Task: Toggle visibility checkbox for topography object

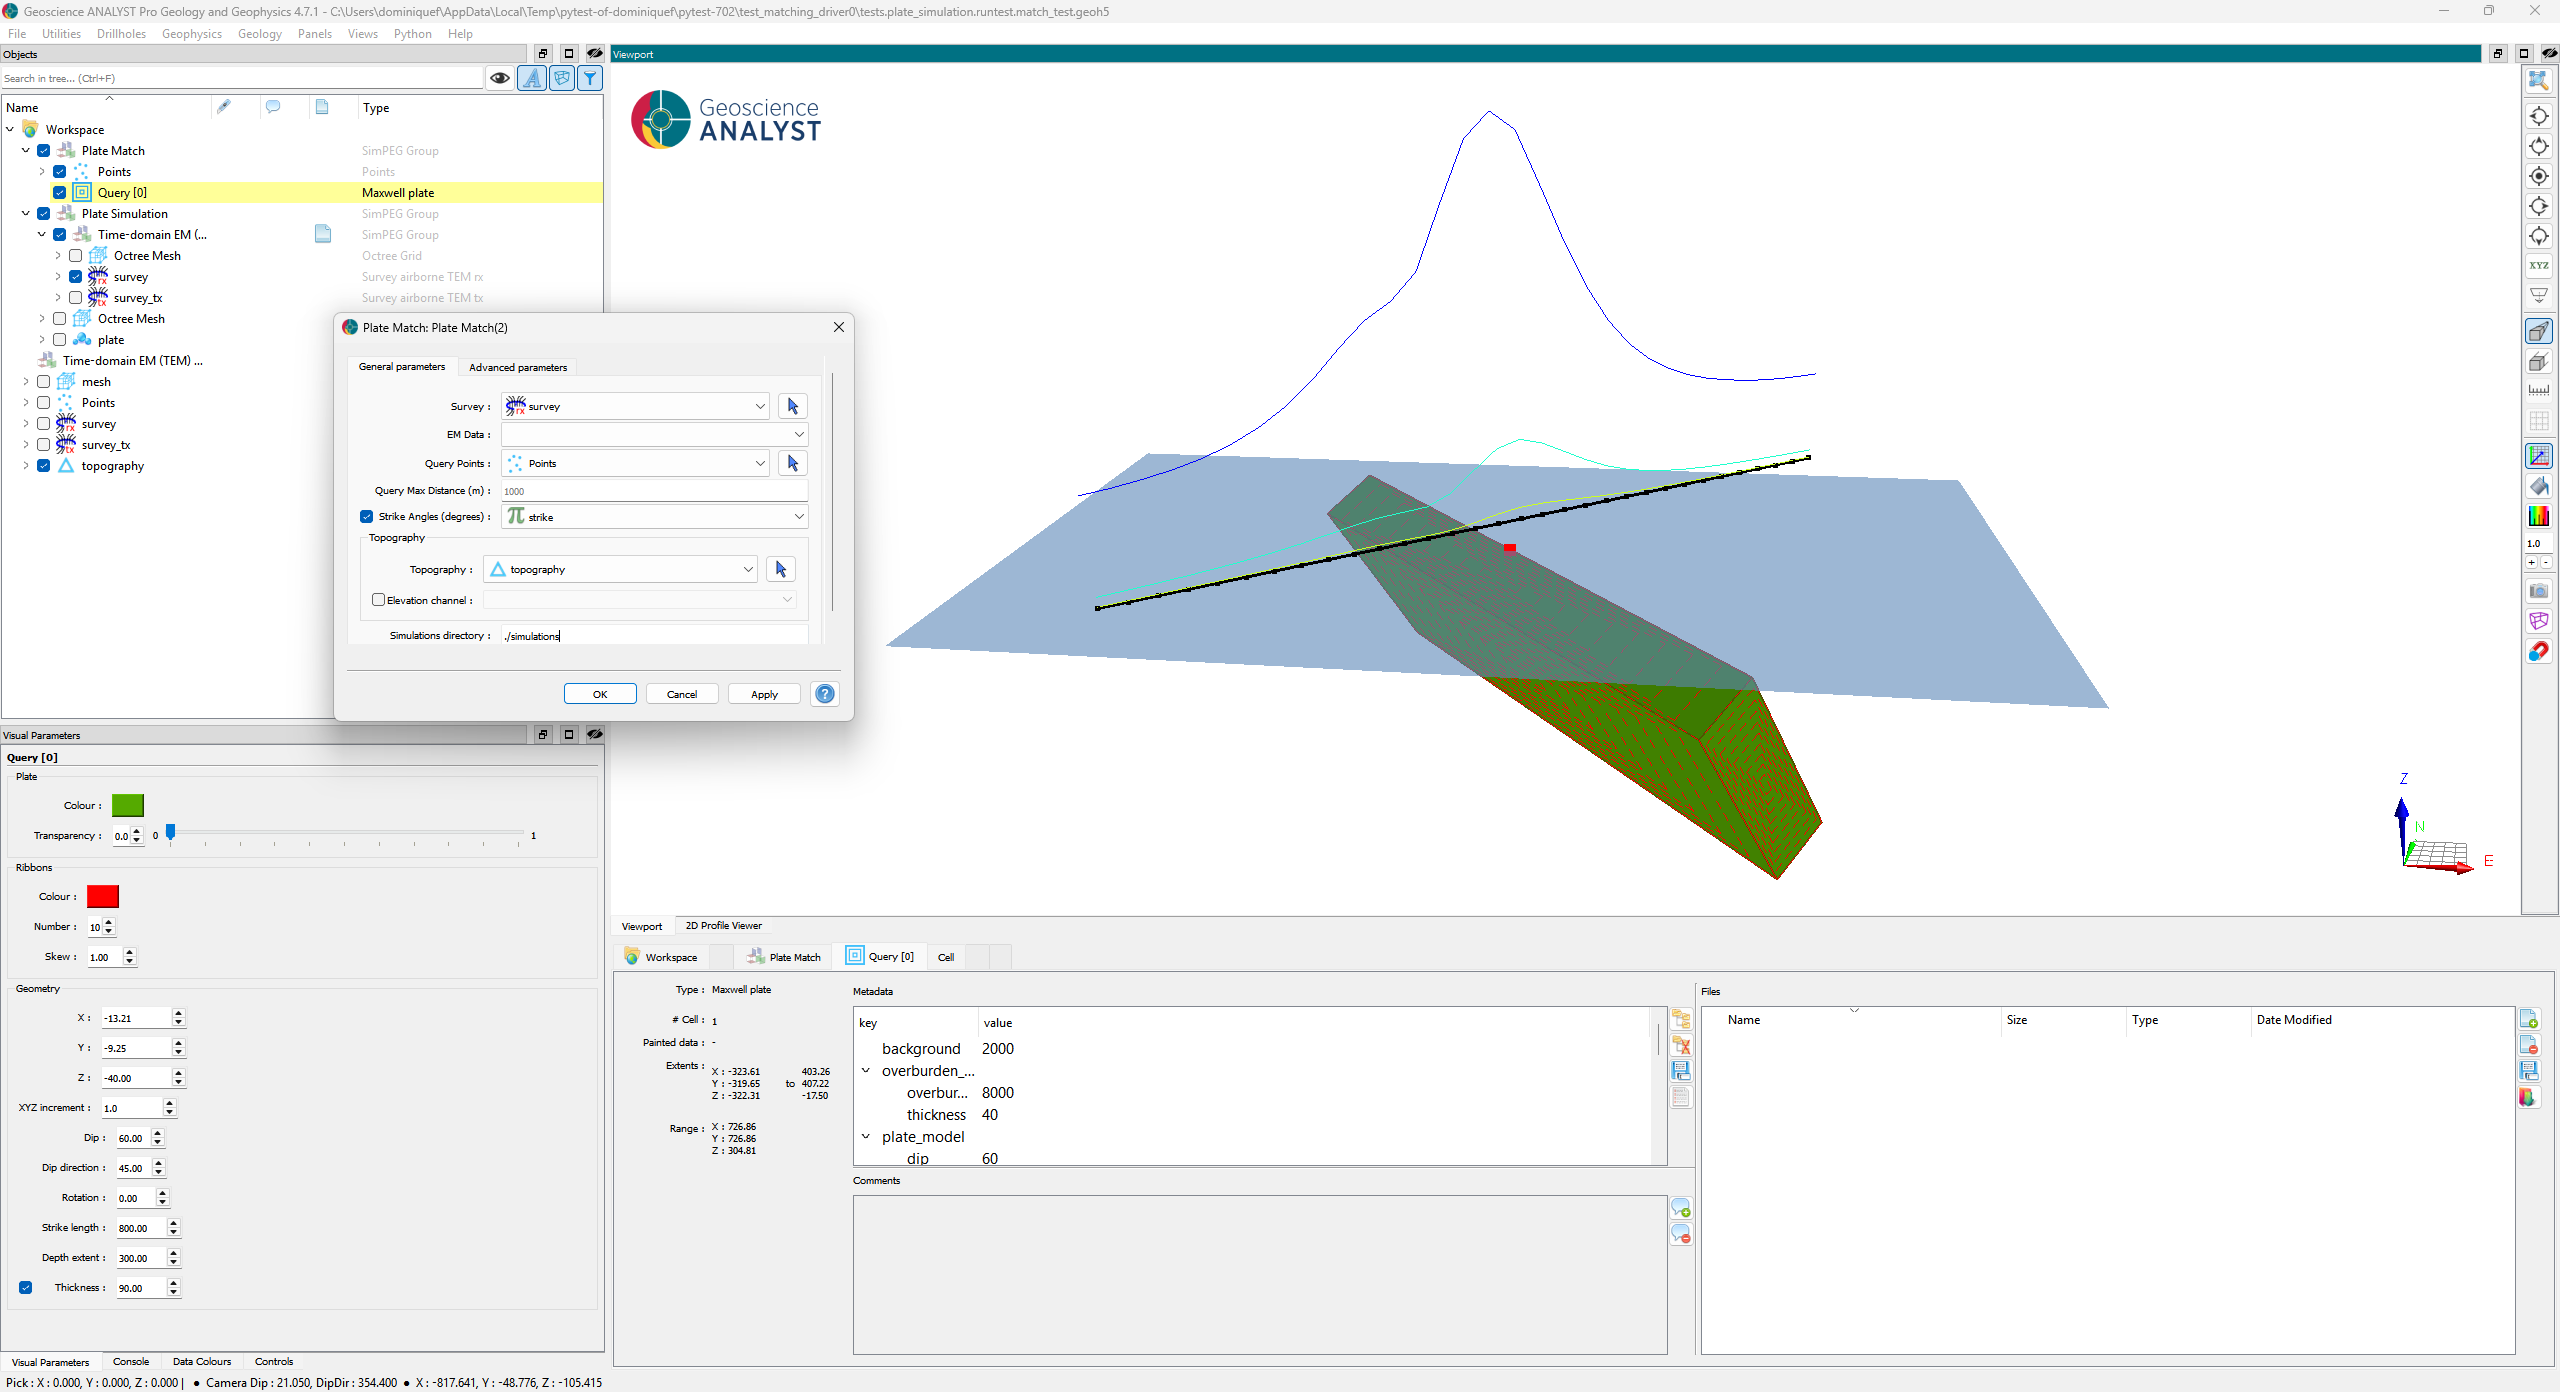Action: coord(44,466)
